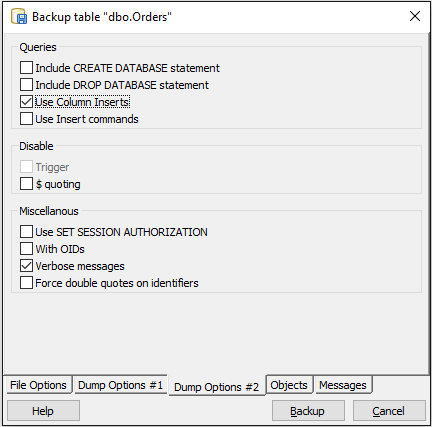Cancel the backup dialog
432x427 pixels.
click(389, 411)
